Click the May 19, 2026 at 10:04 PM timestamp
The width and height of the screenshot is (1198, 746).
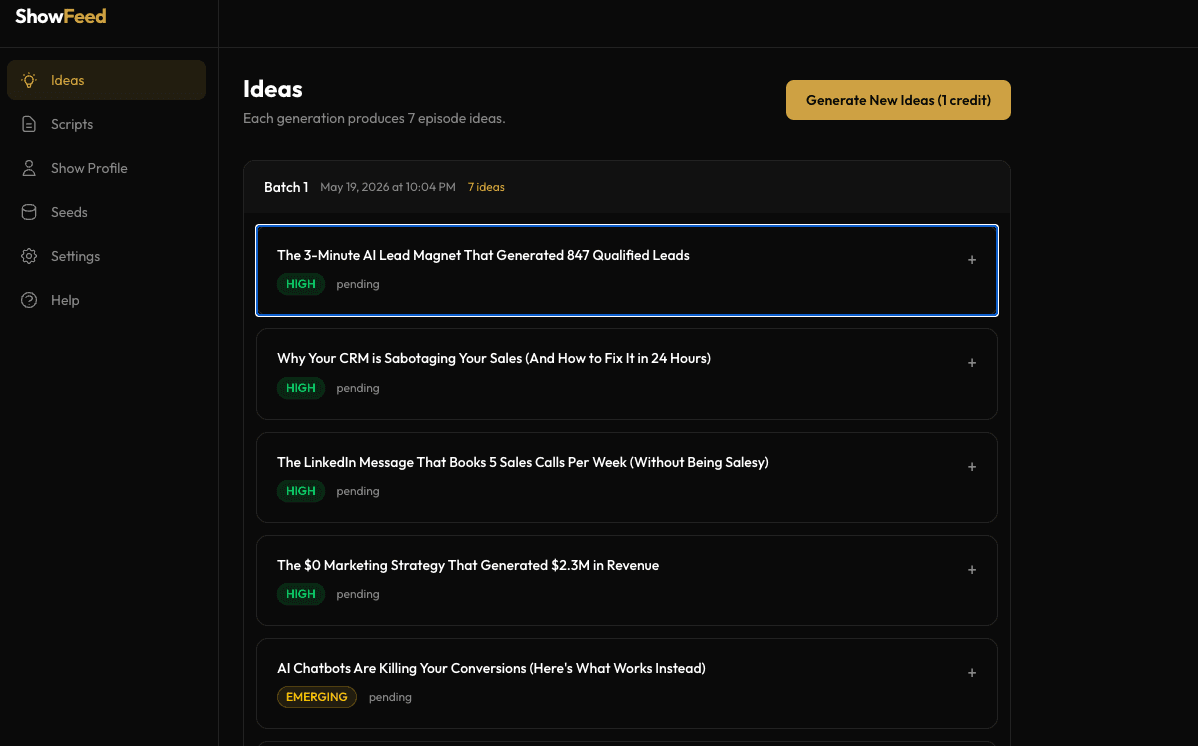pyautogui.click(x=387, y=187)
